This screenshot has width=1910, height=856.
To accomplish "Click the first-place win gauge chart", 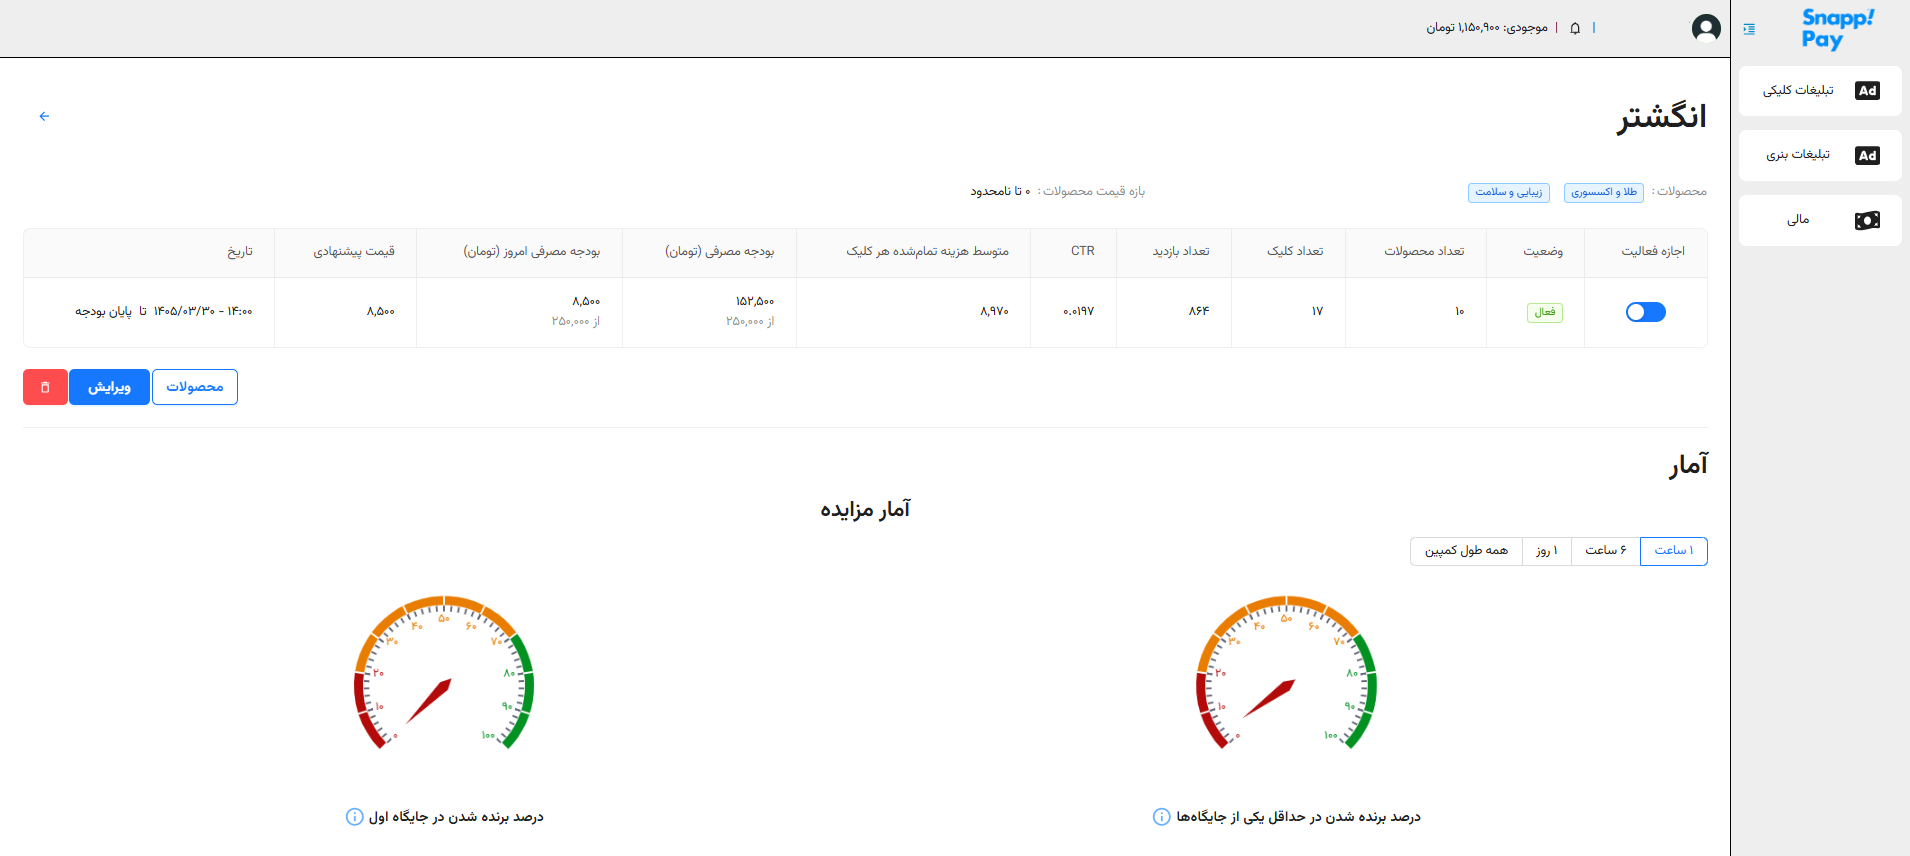I will [444, 673].
